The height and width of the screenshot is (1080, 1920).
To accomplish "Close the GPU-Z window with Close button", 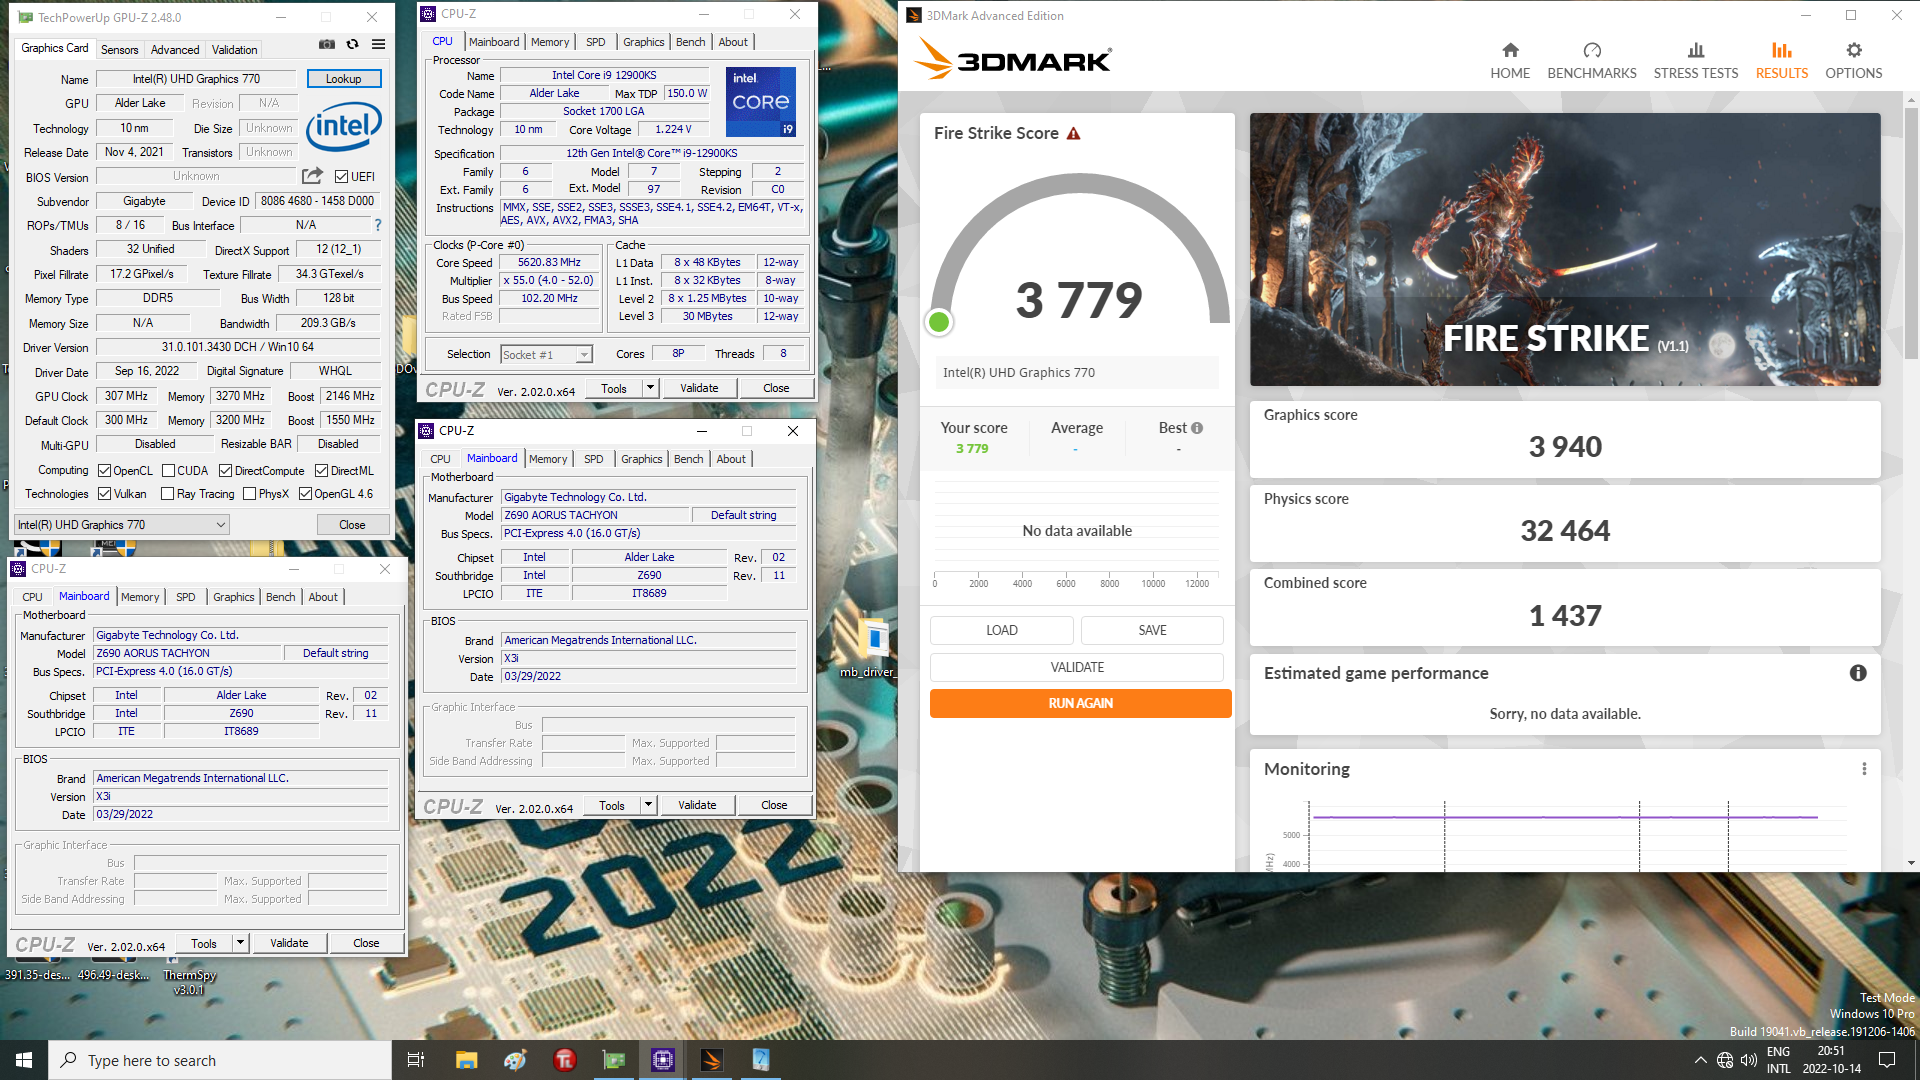I will 352,525.
